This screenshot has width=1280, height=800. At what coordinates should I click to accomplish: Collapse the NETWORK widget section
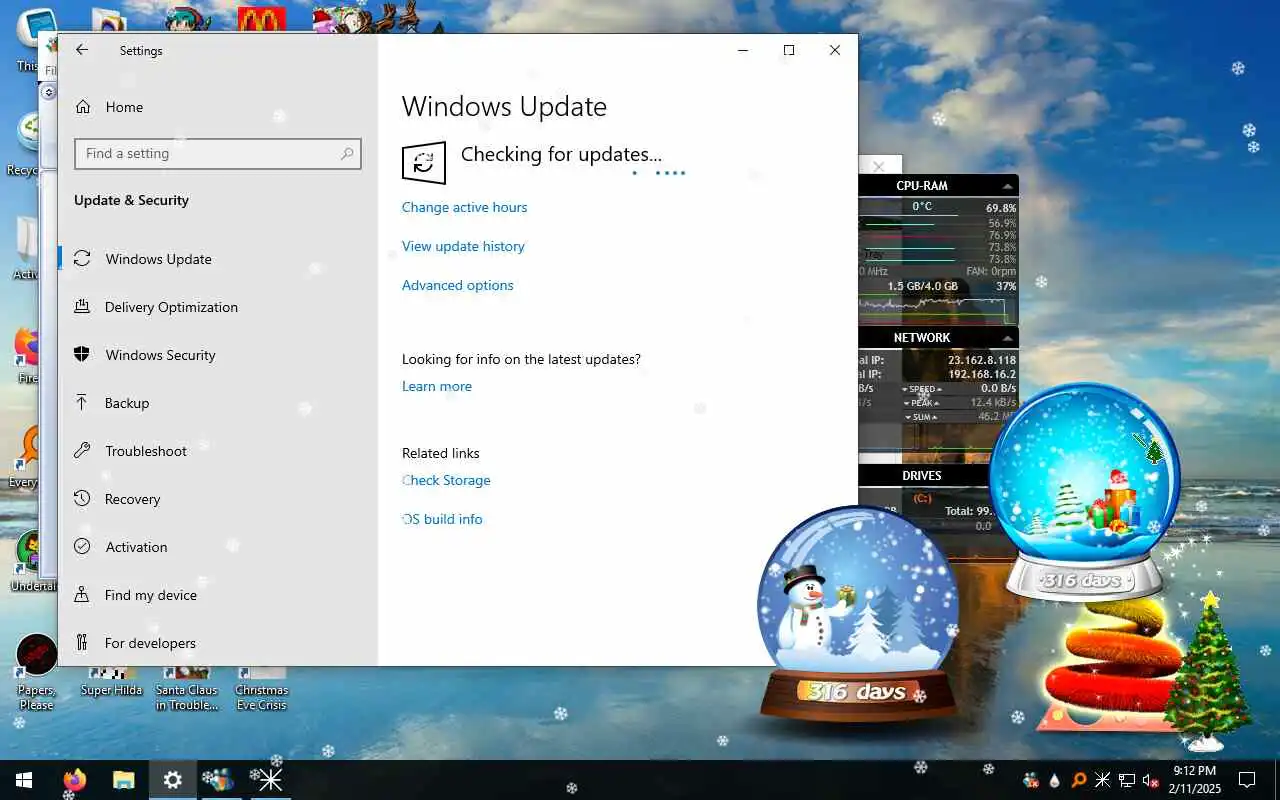[1007, 338]
